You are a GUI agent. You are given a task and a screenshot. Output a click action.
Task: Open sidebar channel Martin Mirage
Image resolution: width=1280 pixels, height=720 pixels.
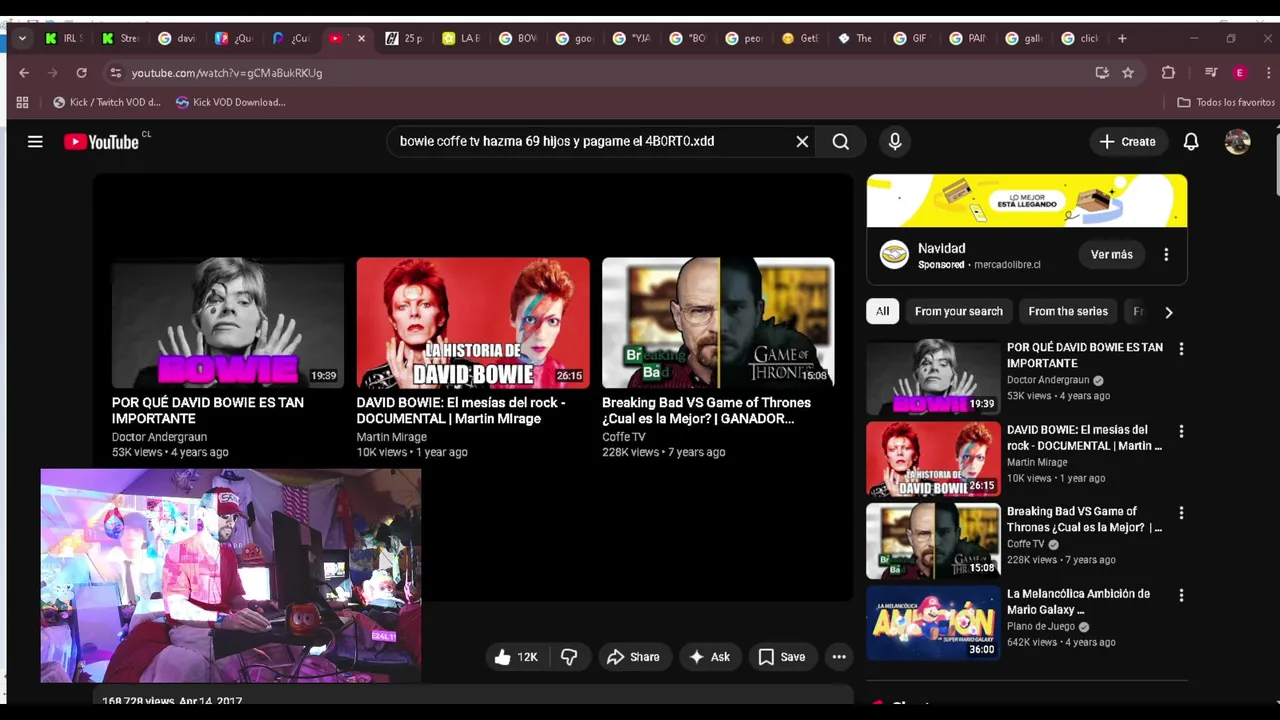tap(1037, 462)
